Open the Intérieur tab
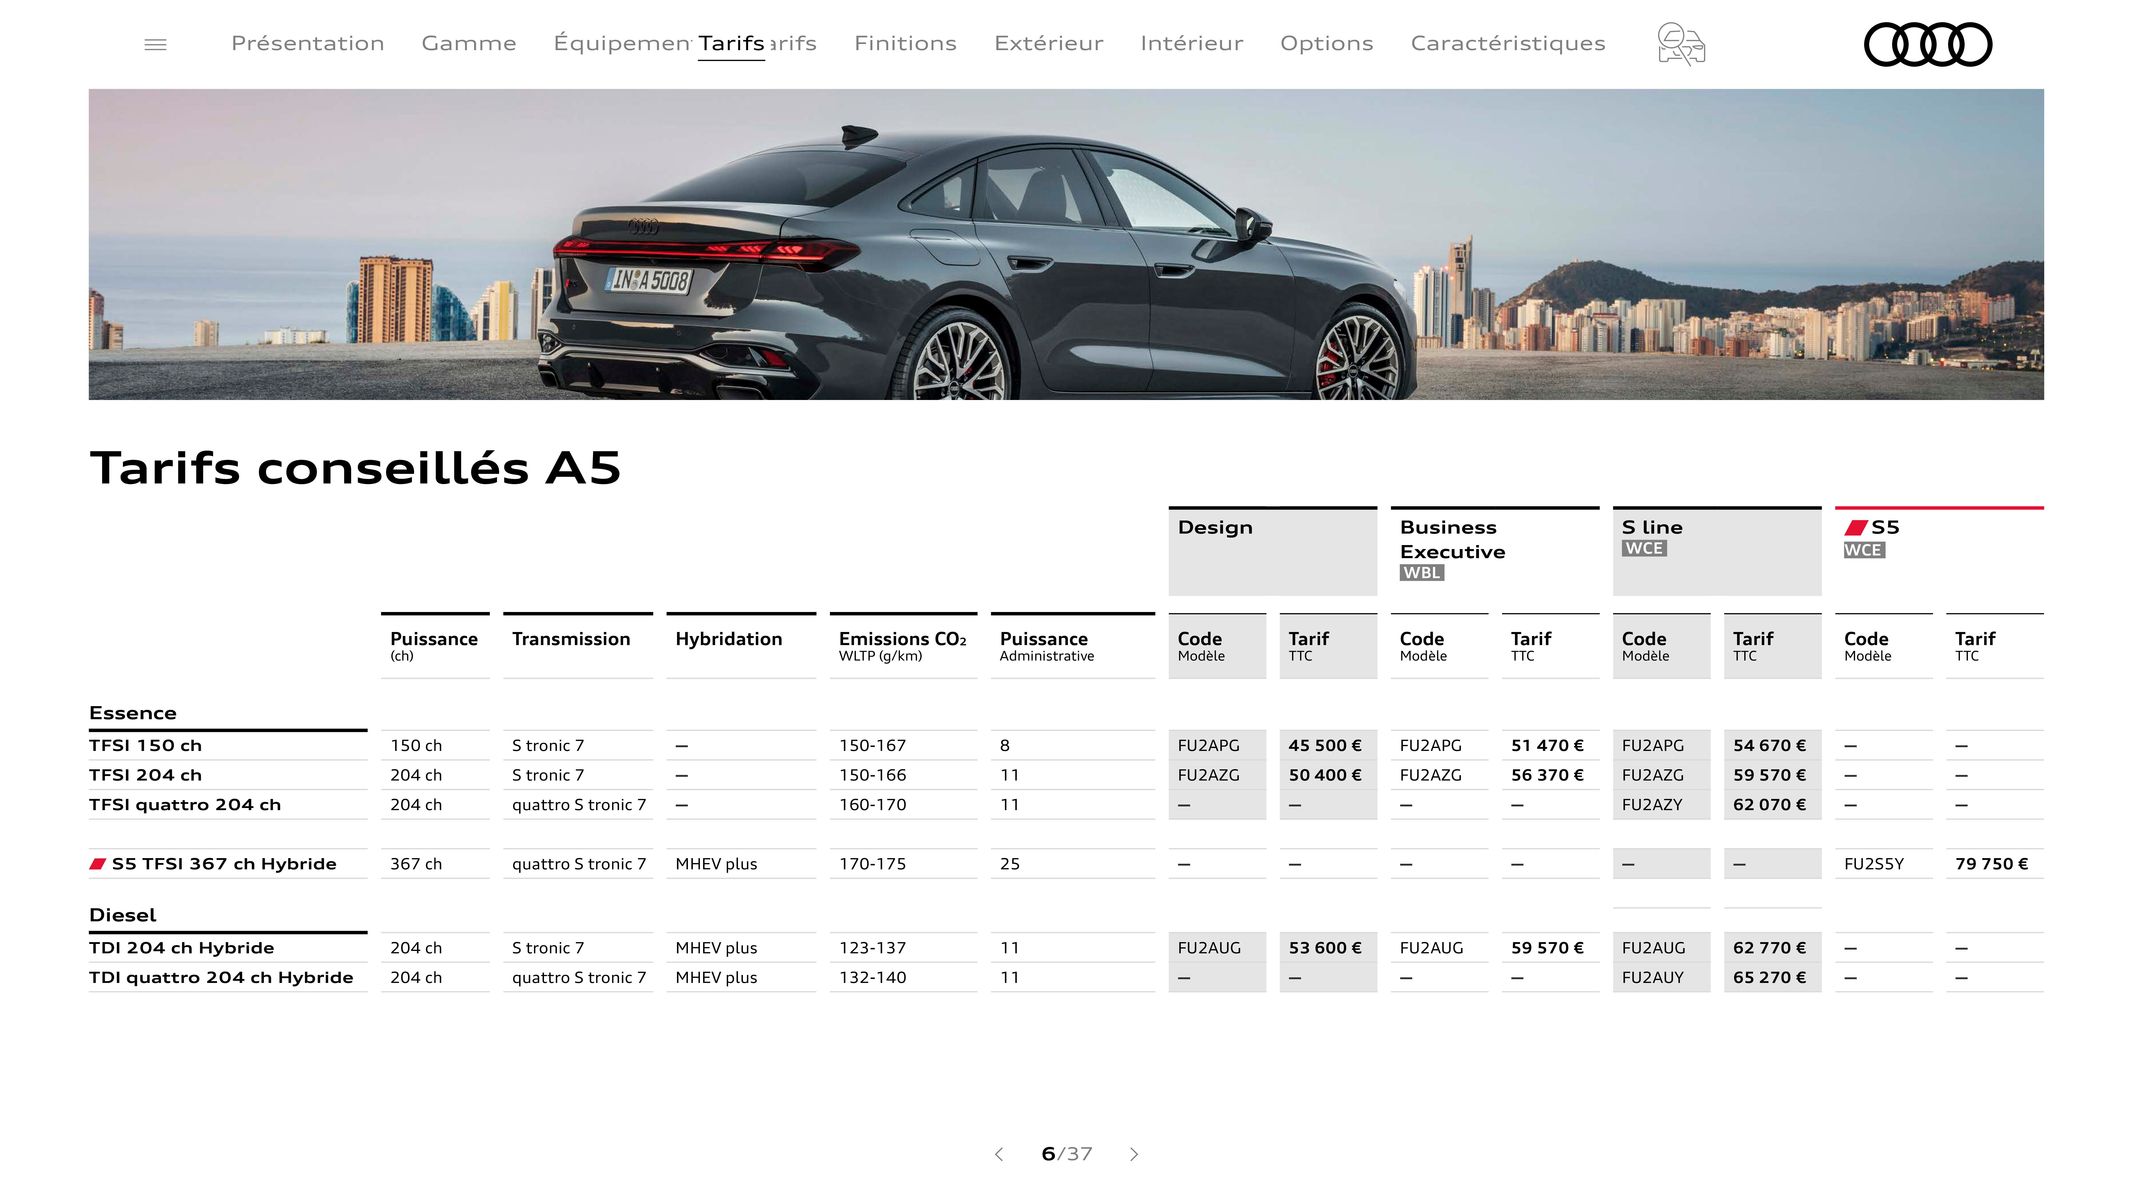Viewport: 2133px width, 1200px height. pos(1192,43)
